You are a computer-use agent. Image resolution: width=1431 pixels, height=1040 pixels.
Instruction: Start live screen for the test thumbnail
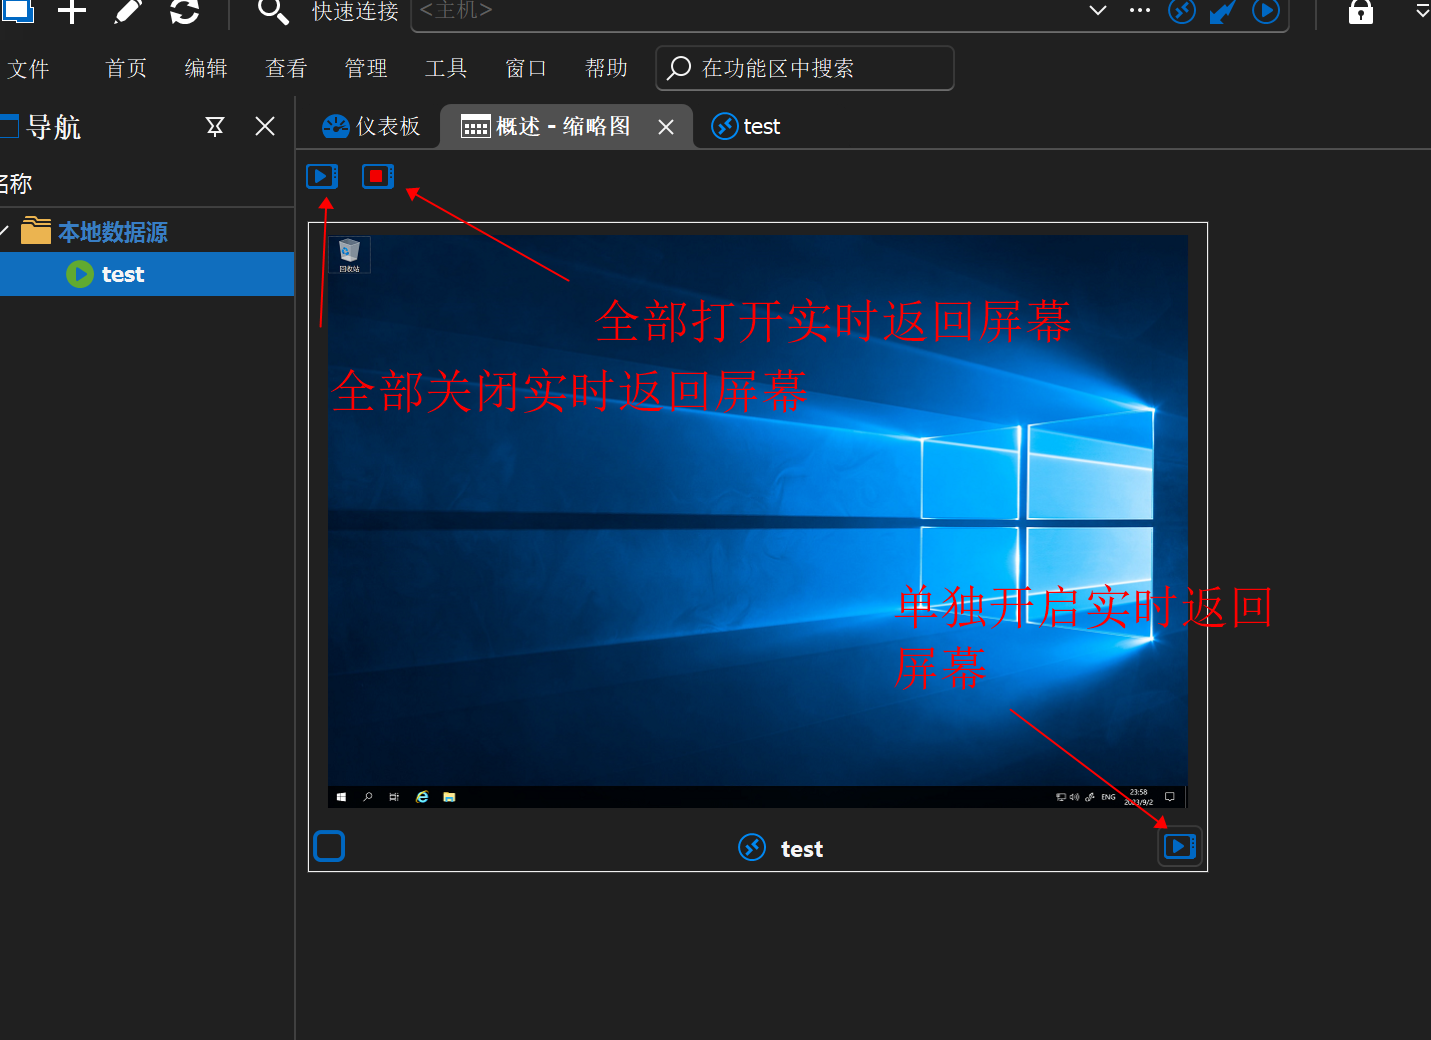point(1180,846)
